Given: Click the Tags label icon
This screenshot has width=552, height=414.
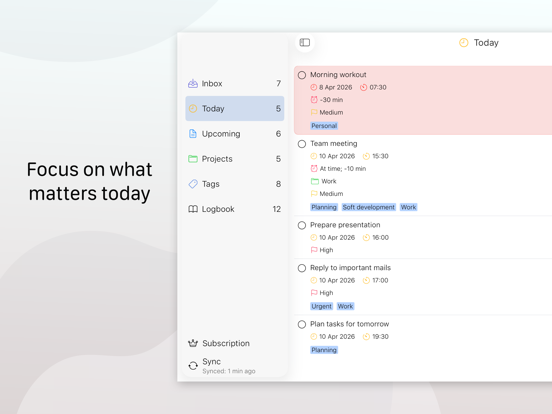Looking at the screenshot, I should pos(193,184).
